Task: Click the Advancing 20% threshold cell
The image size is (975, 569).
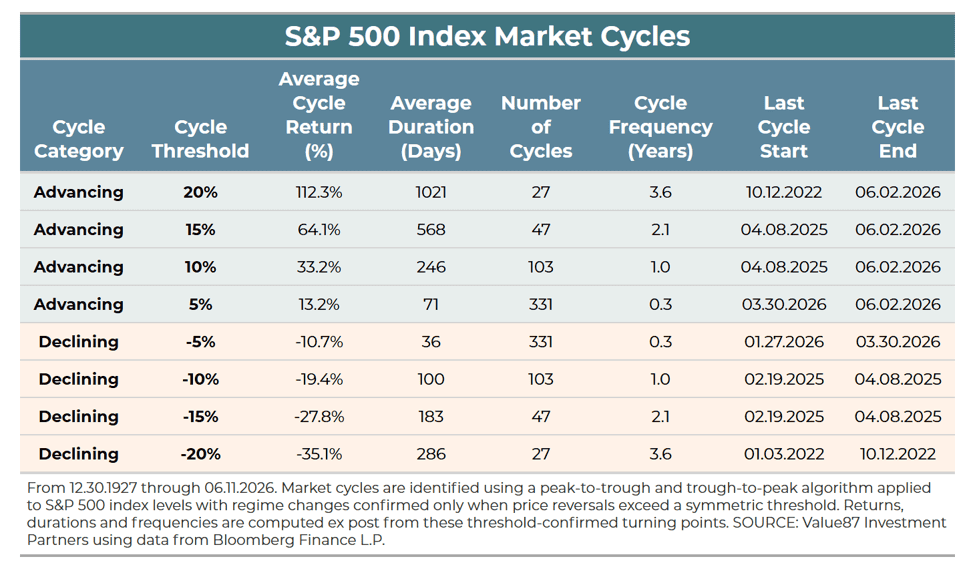Action: (x=200, y=192)
